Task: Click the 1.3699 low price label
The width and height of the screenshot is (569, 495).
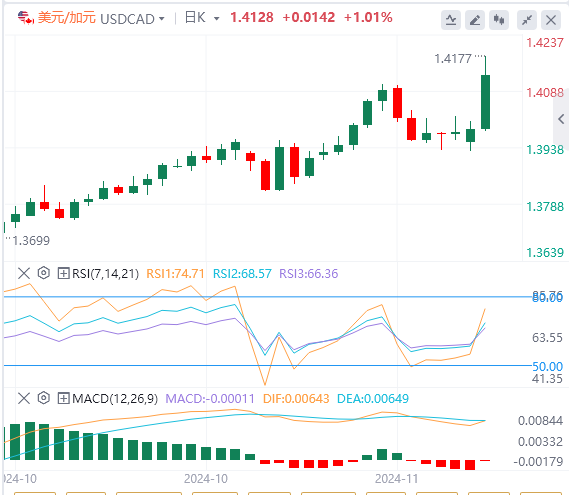Action: click(31, 241)
